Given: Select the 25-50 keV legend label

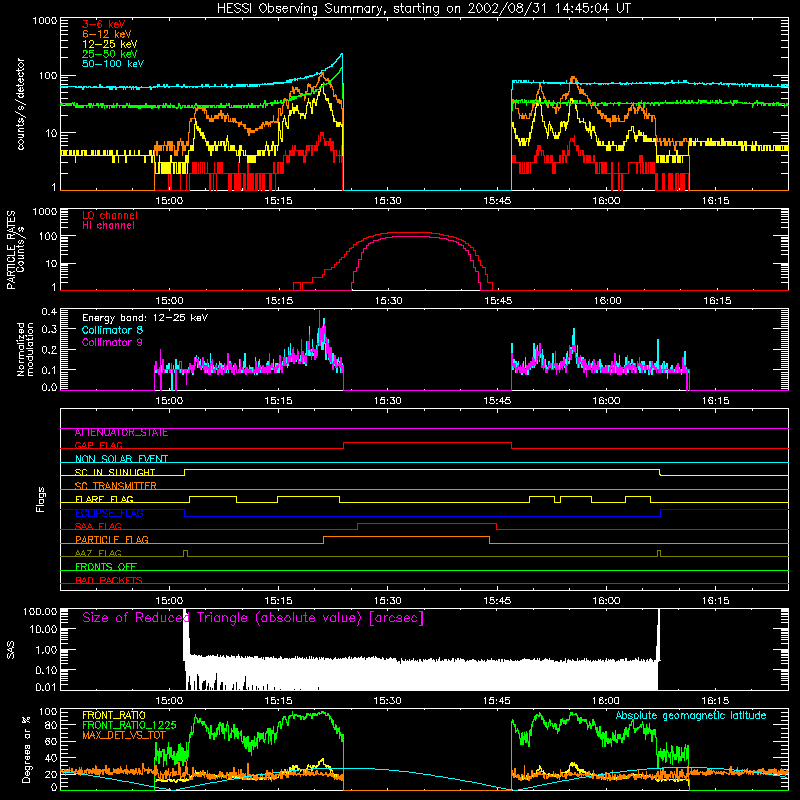Looking at the screenshot, I should pos(110,54).
